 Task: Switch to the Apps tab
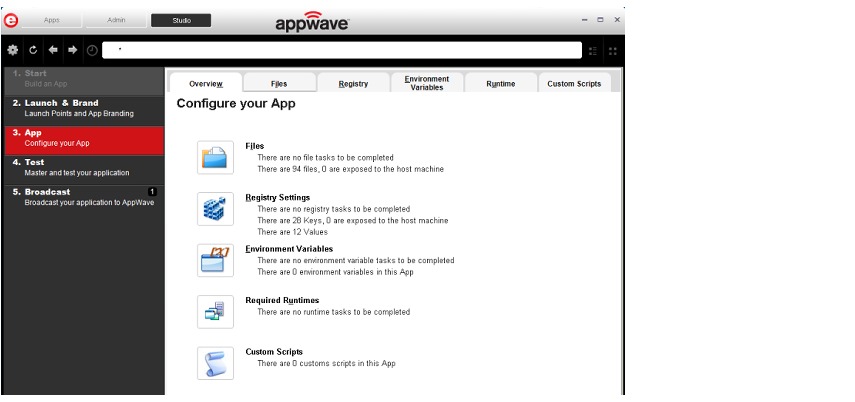(52, 20)
